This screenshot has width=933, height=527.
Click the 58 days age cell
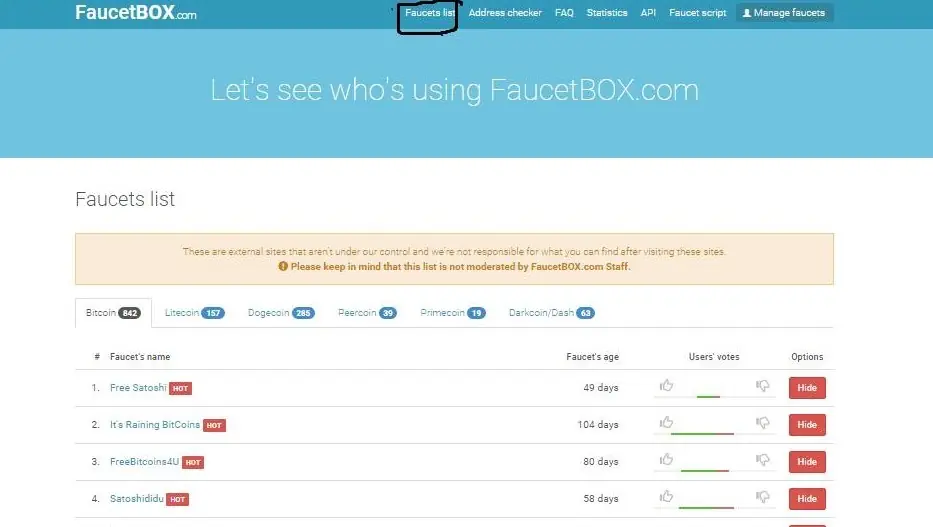tap(600, 498)
